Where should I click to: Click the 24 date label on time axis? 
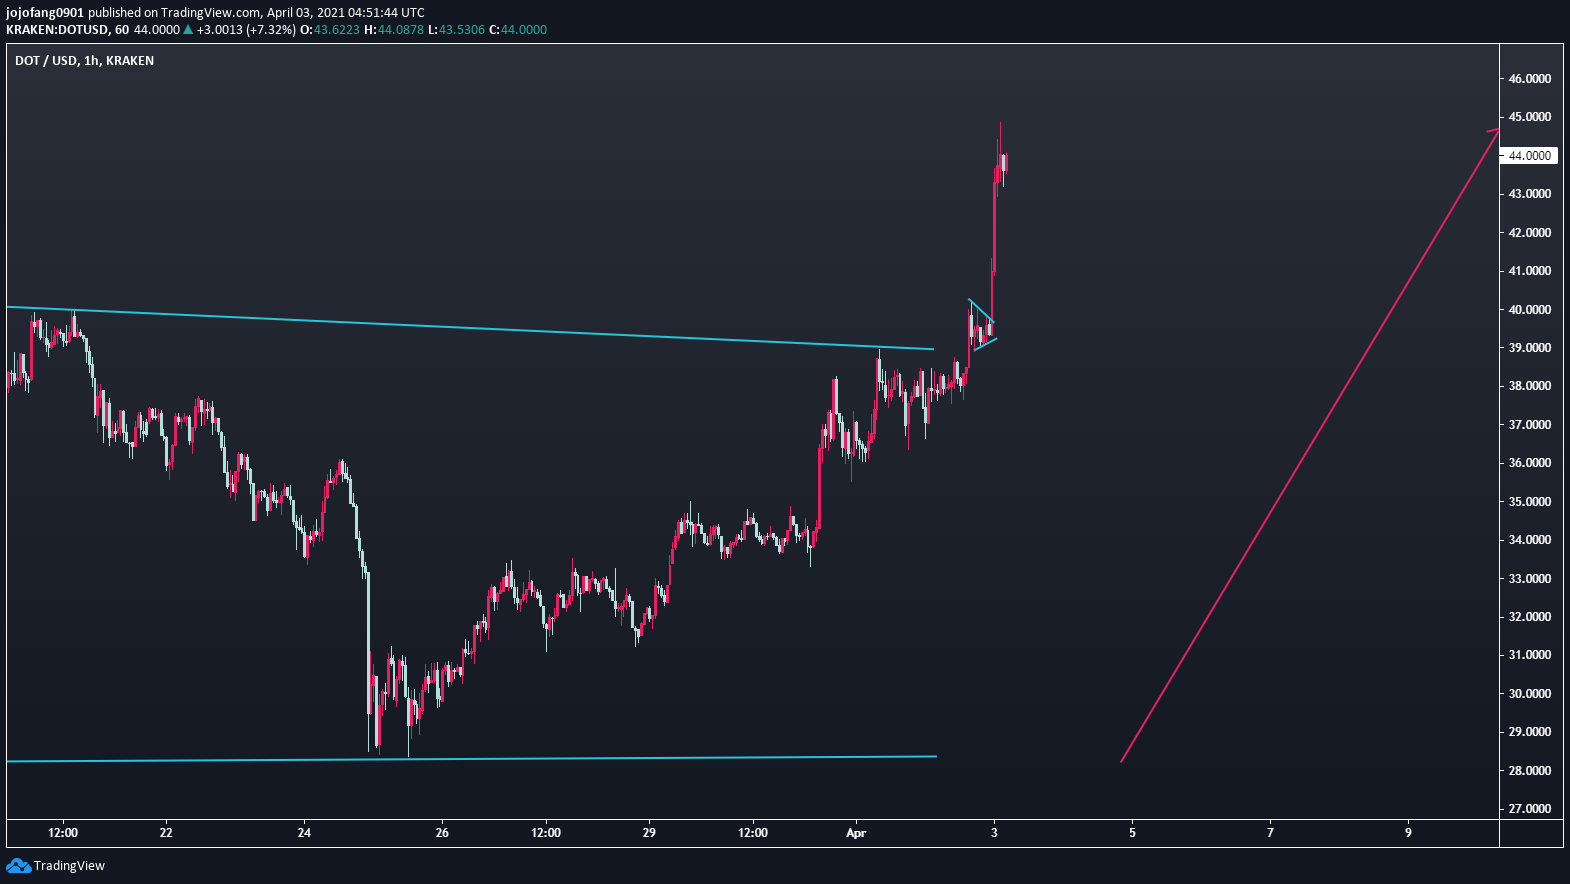[x=304, y=833]
